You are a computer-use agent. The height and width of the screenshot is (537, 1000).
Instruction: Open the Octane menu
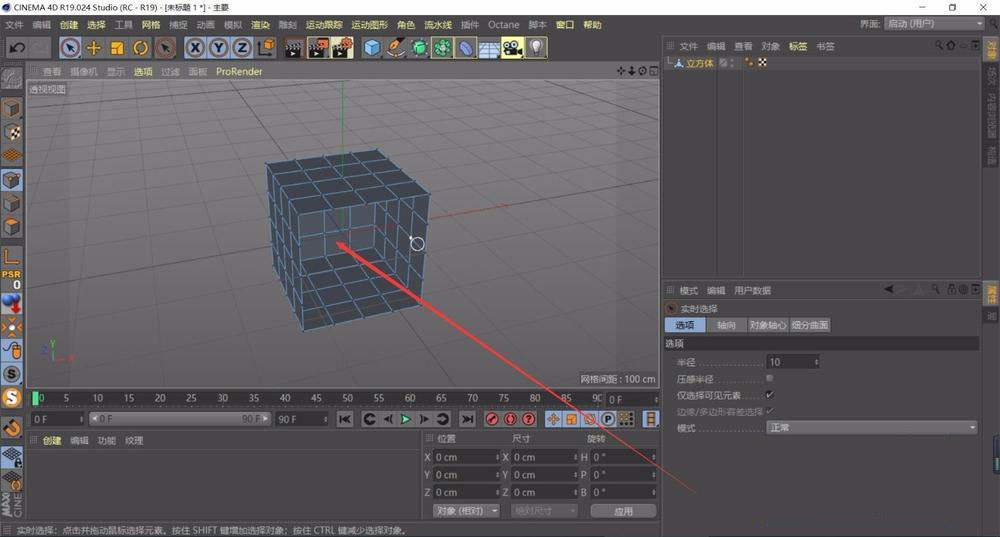pyautogui.click(x=504, y=25)
